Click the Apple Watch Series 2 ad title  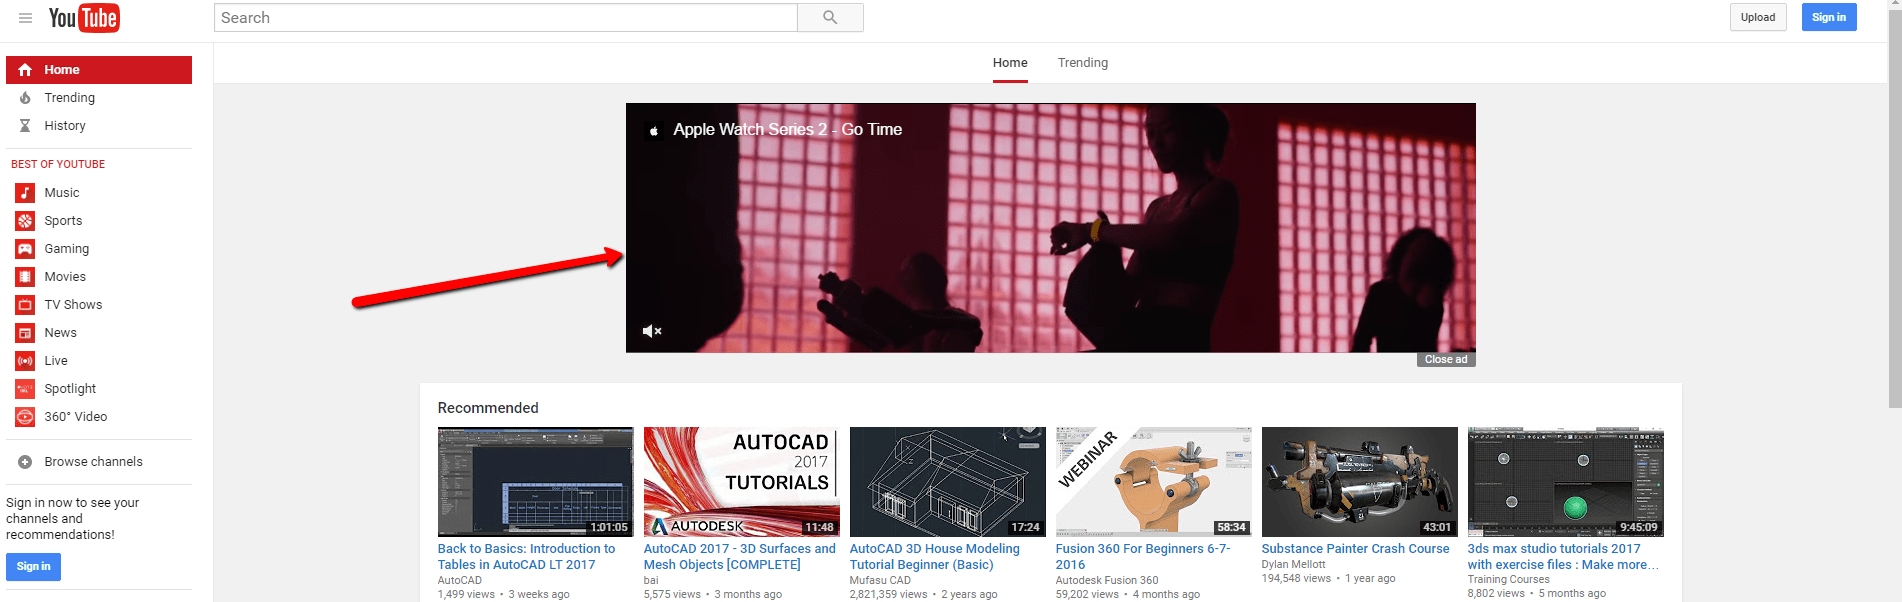(787, 130)
